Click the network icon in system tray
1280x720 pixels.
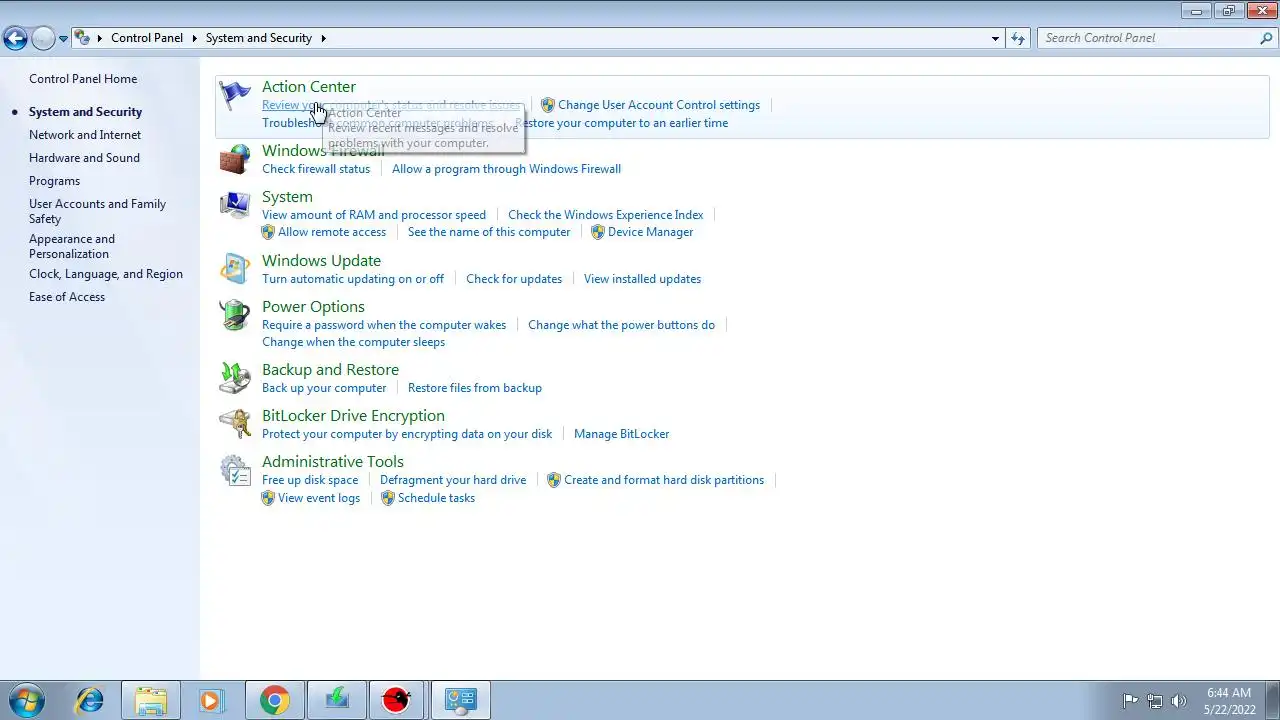point(1155,701)
